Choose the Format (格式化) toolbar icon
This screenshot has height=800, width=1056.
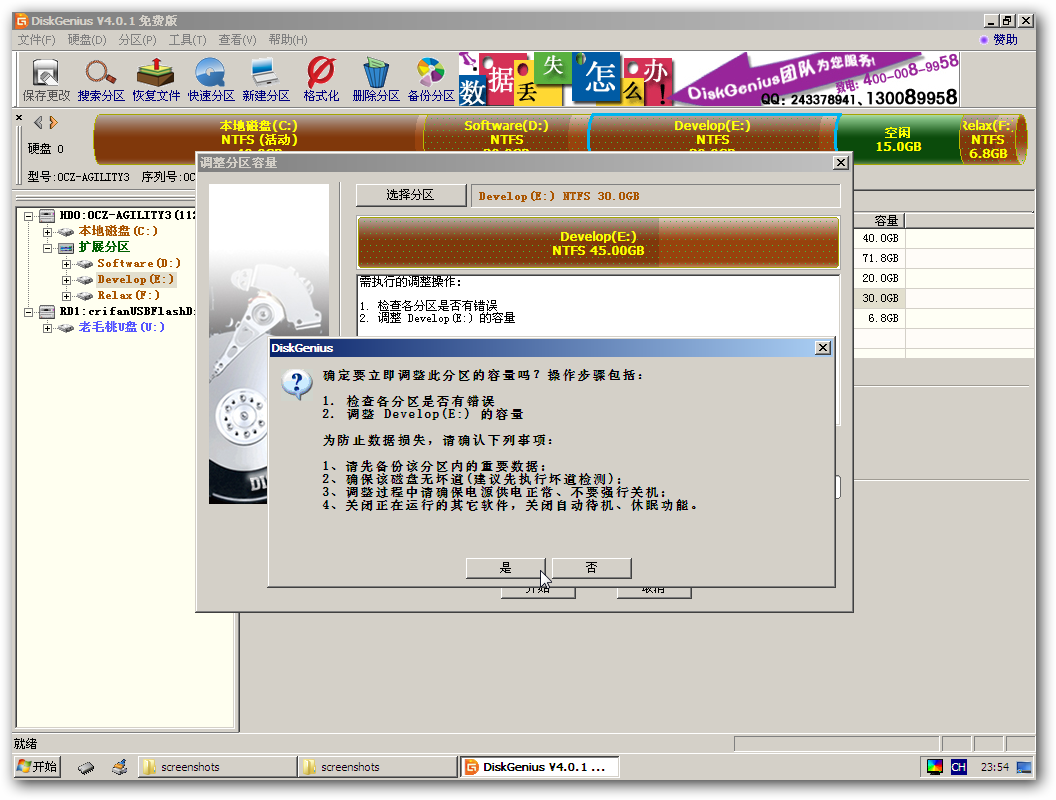click(x=321, y=80)
